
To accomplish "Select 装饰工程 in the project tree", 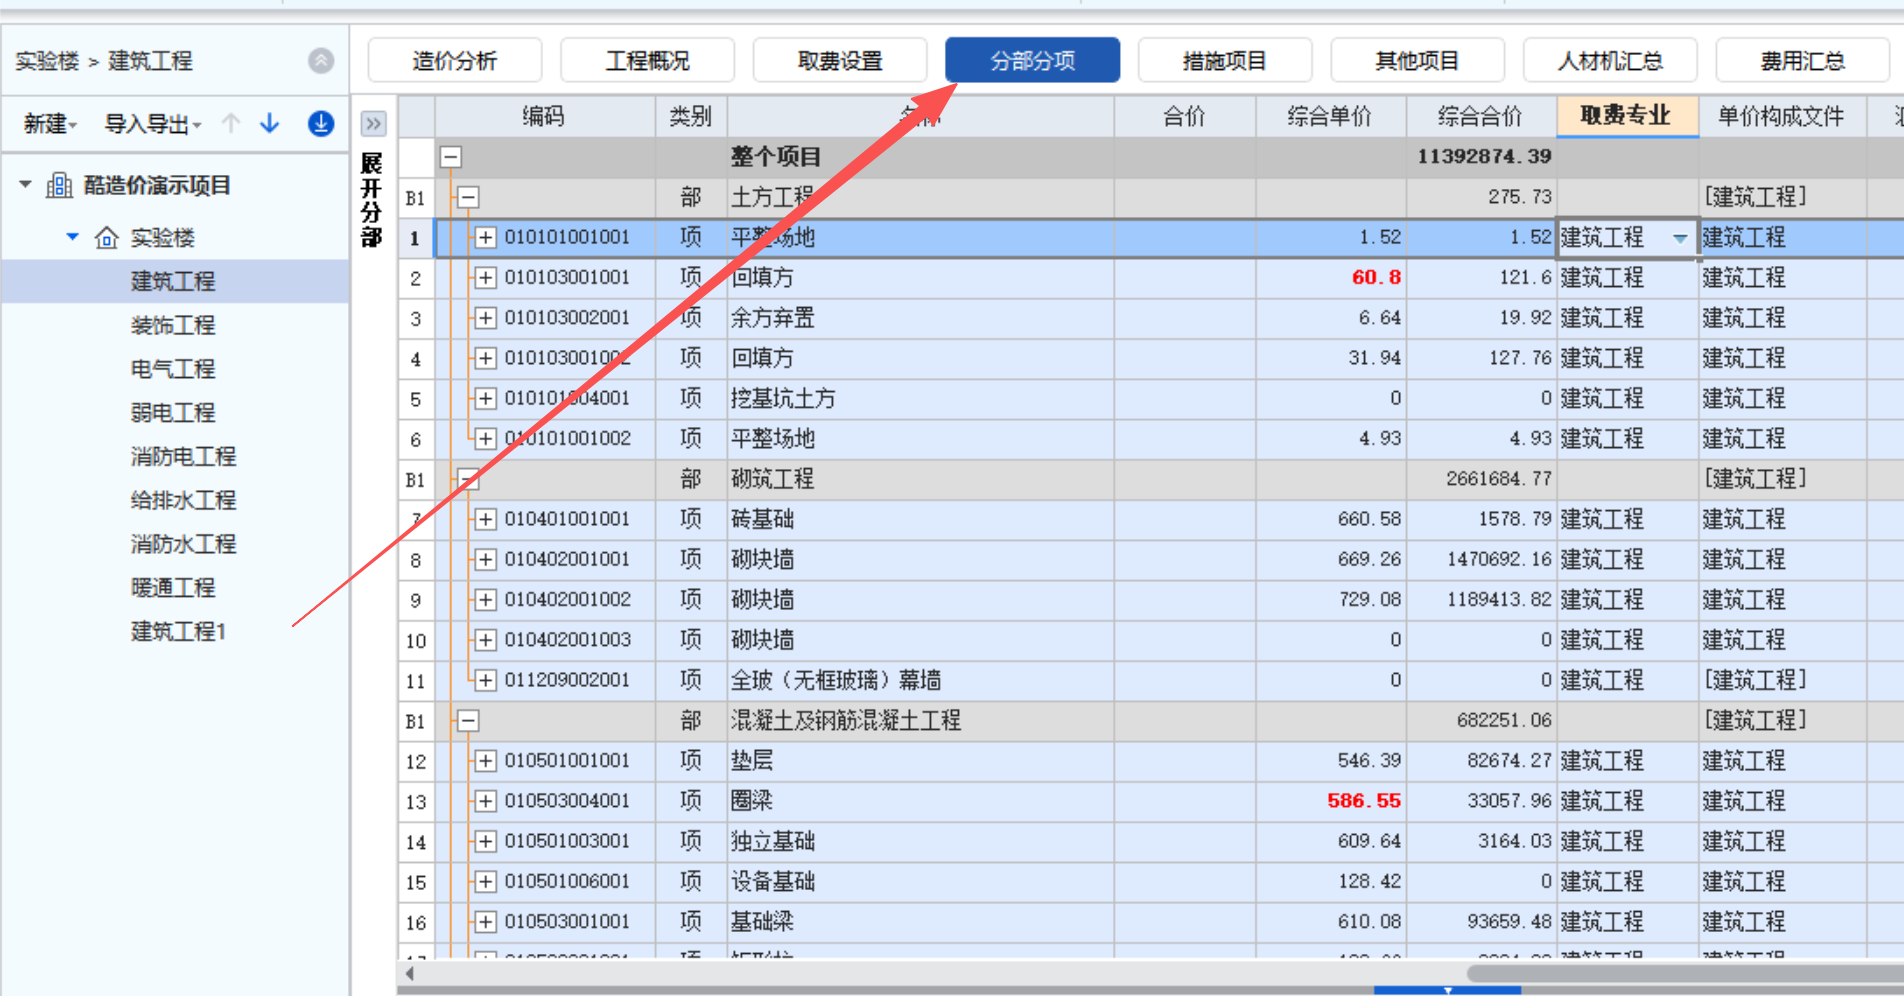I will coord(173,325).
